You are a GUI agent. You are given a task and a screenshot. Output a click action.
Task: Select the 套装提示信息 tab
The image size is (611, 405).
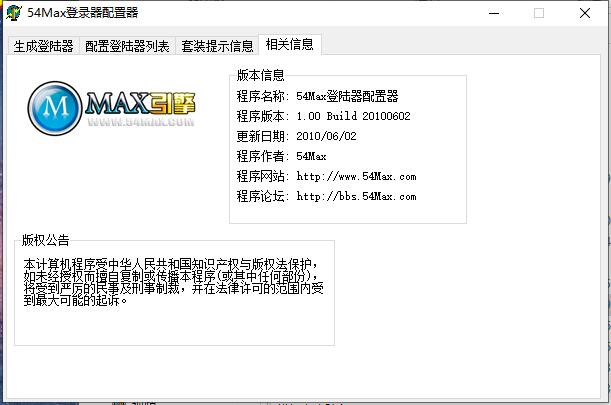coord(217,46)
